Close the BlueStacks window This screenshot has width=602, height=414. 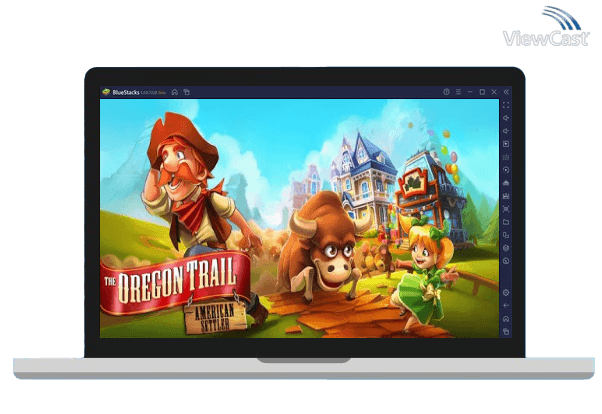pyautogui.click(x=494, y=92)
